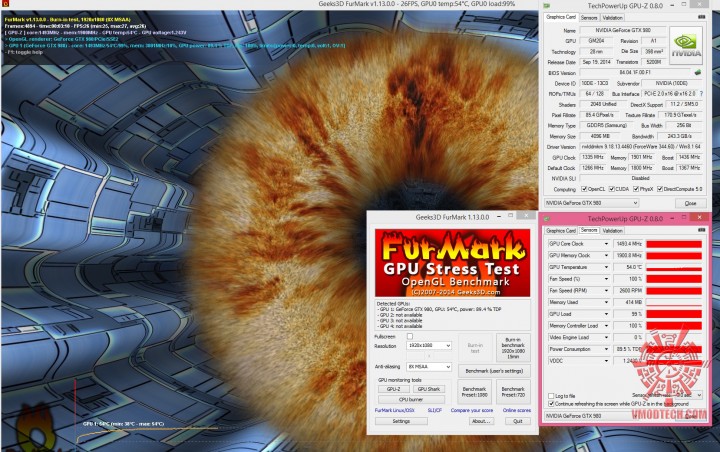Click the GPU-Z title bar icon of upper window
This screenshot has width=720, height=452.
547,5
